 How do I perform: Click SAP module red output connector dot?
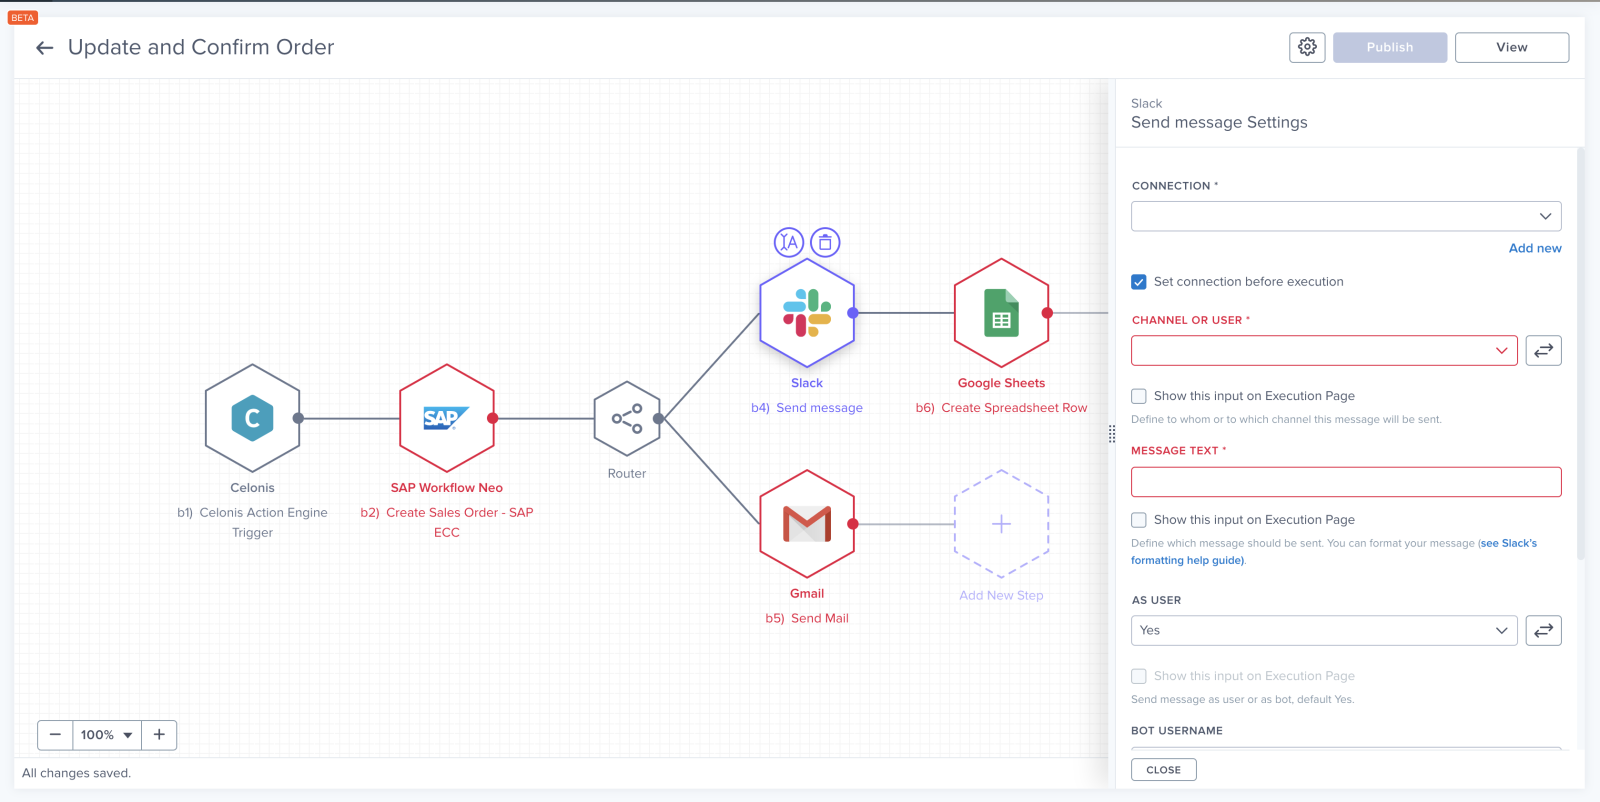[x=492, y=418]
